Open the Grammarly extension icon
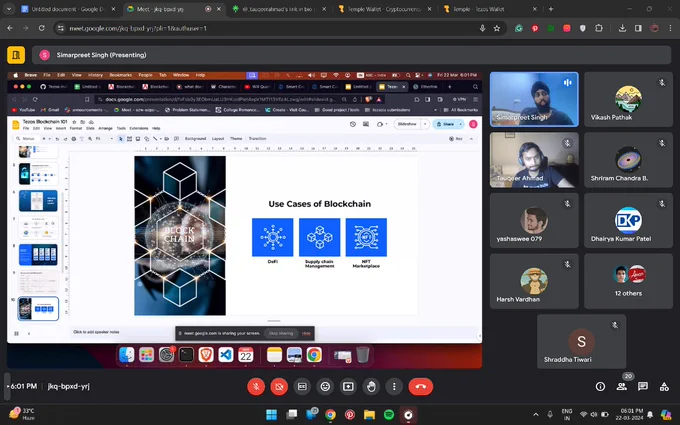Image resolution: width=680 pixels, height=425 pixels. 519,28
